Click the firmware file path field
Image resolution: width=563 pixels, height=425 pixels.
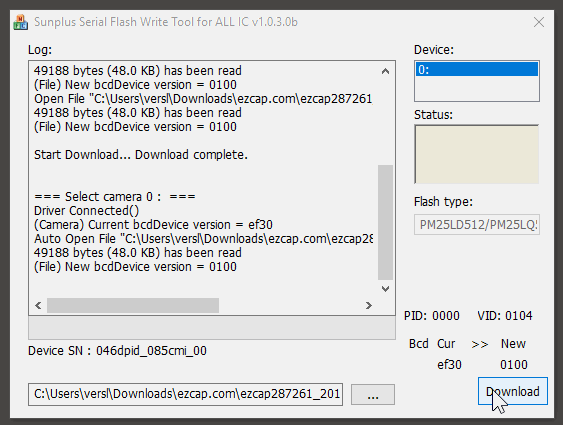186,394
